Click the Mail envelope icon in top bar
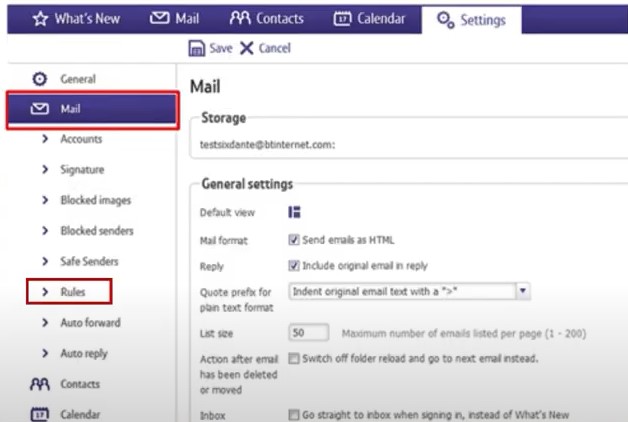 click(x=159, y=18)
